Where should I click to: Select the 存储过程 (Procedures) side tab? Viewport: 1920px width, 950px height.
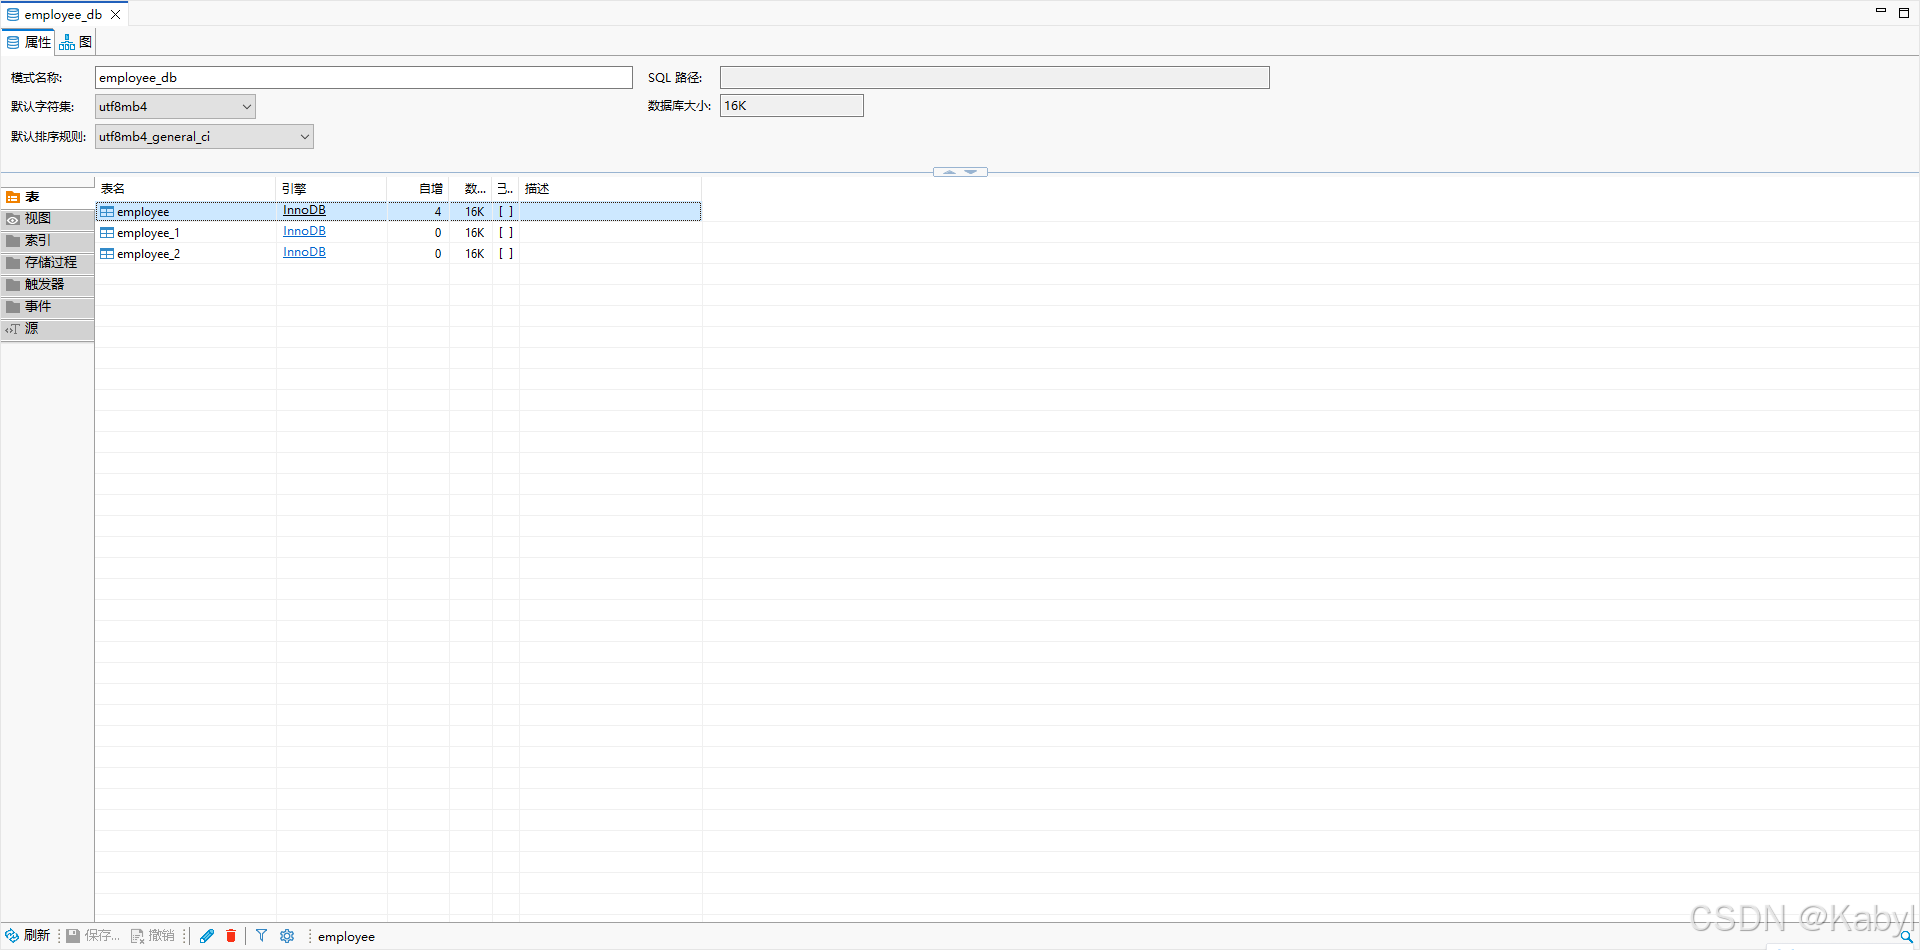tap(47, 263)
